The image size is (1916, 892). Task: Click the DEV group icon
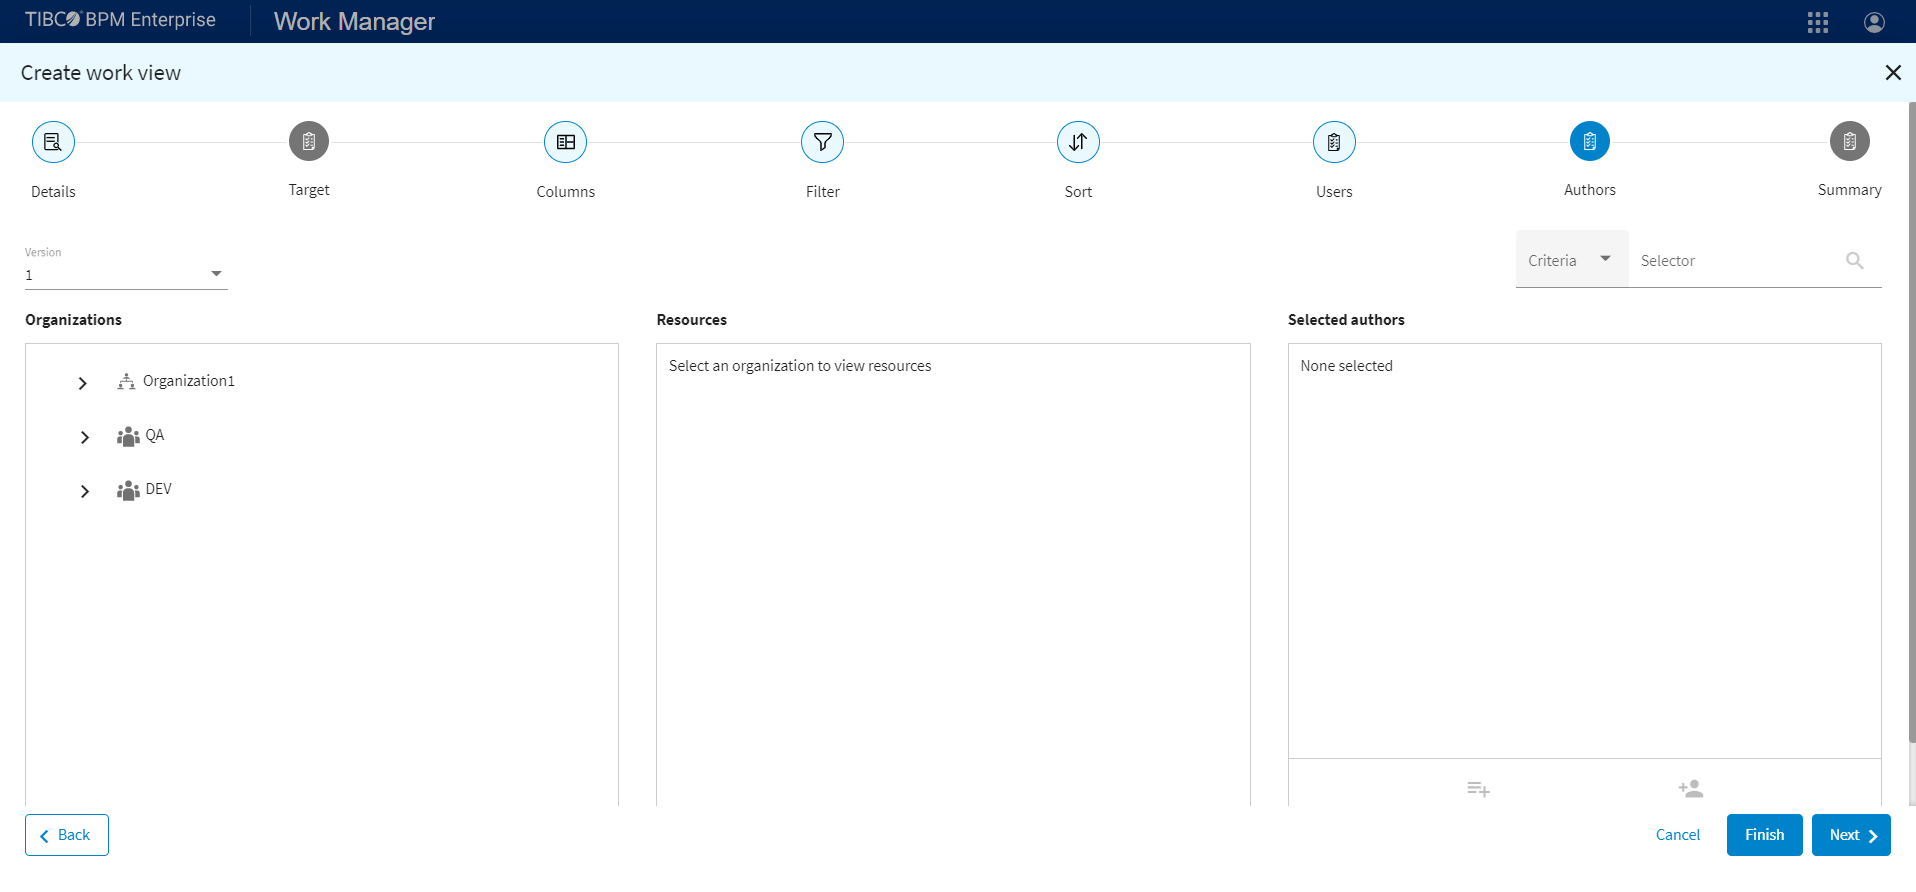tap(128, 490)
